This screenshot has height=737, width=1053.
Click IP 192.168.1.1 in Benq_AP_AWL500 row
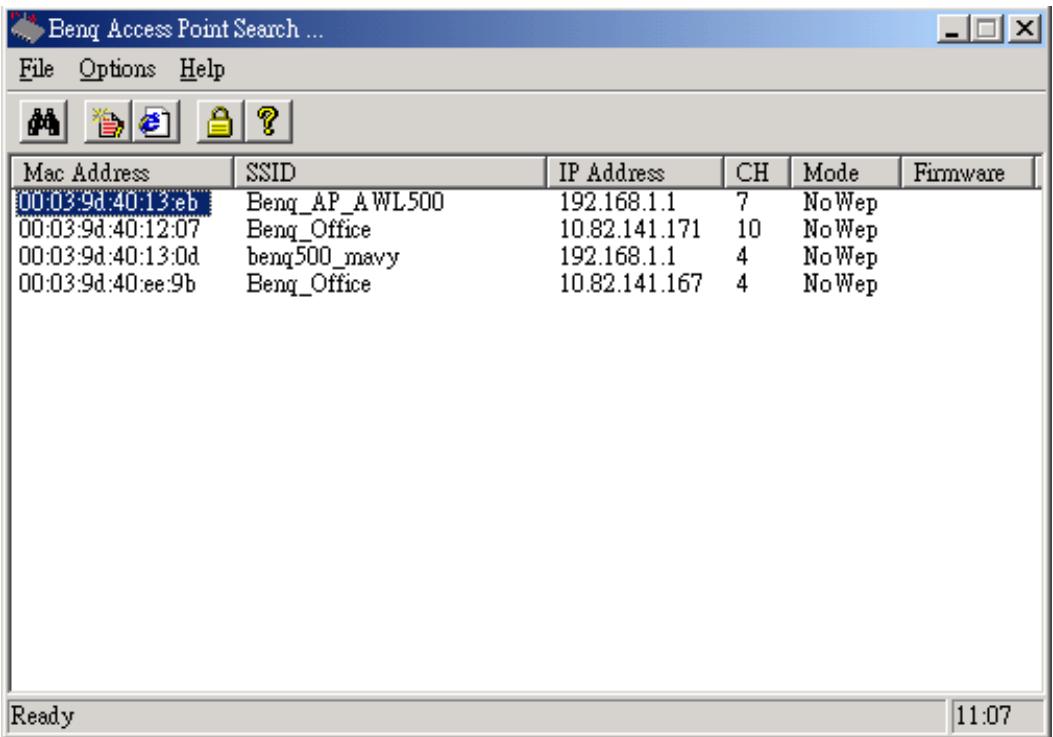617,202
